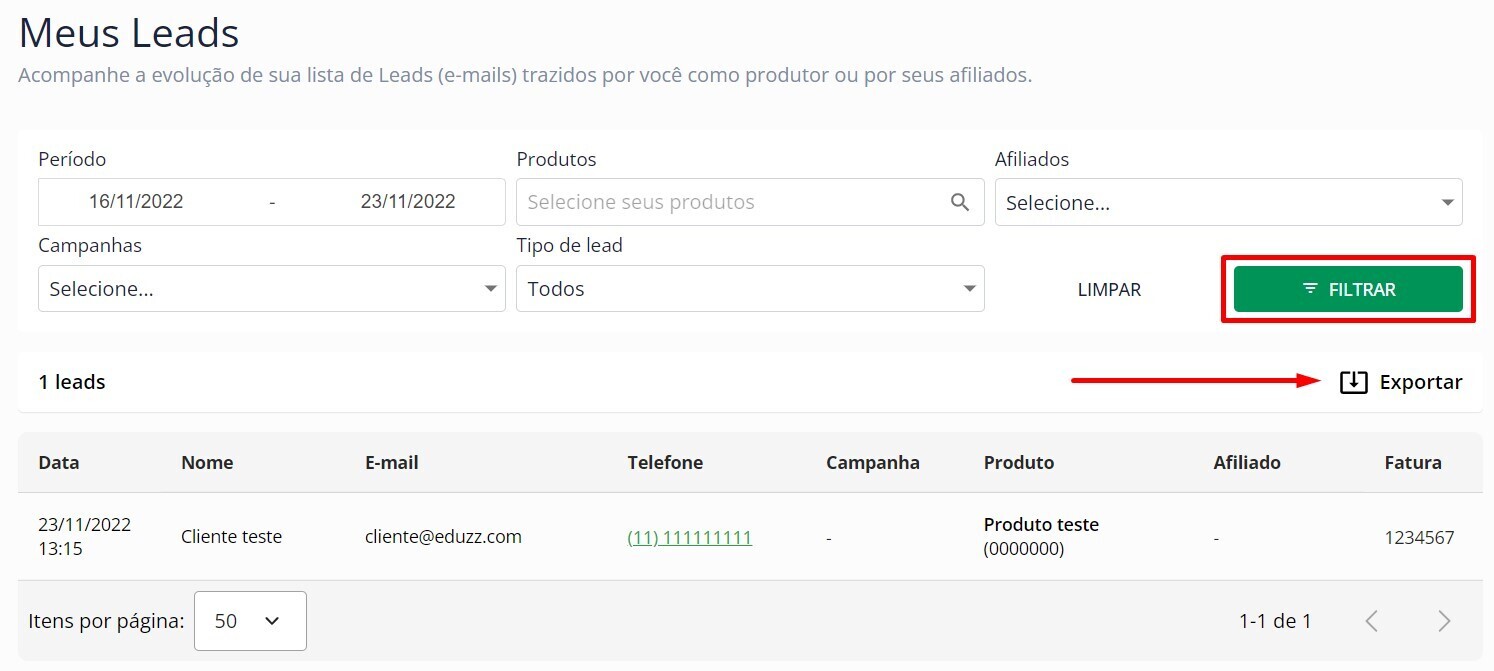Expand the Campanhas dropdown
This screenshot has height=671, width=1494.
click(271, 289)
